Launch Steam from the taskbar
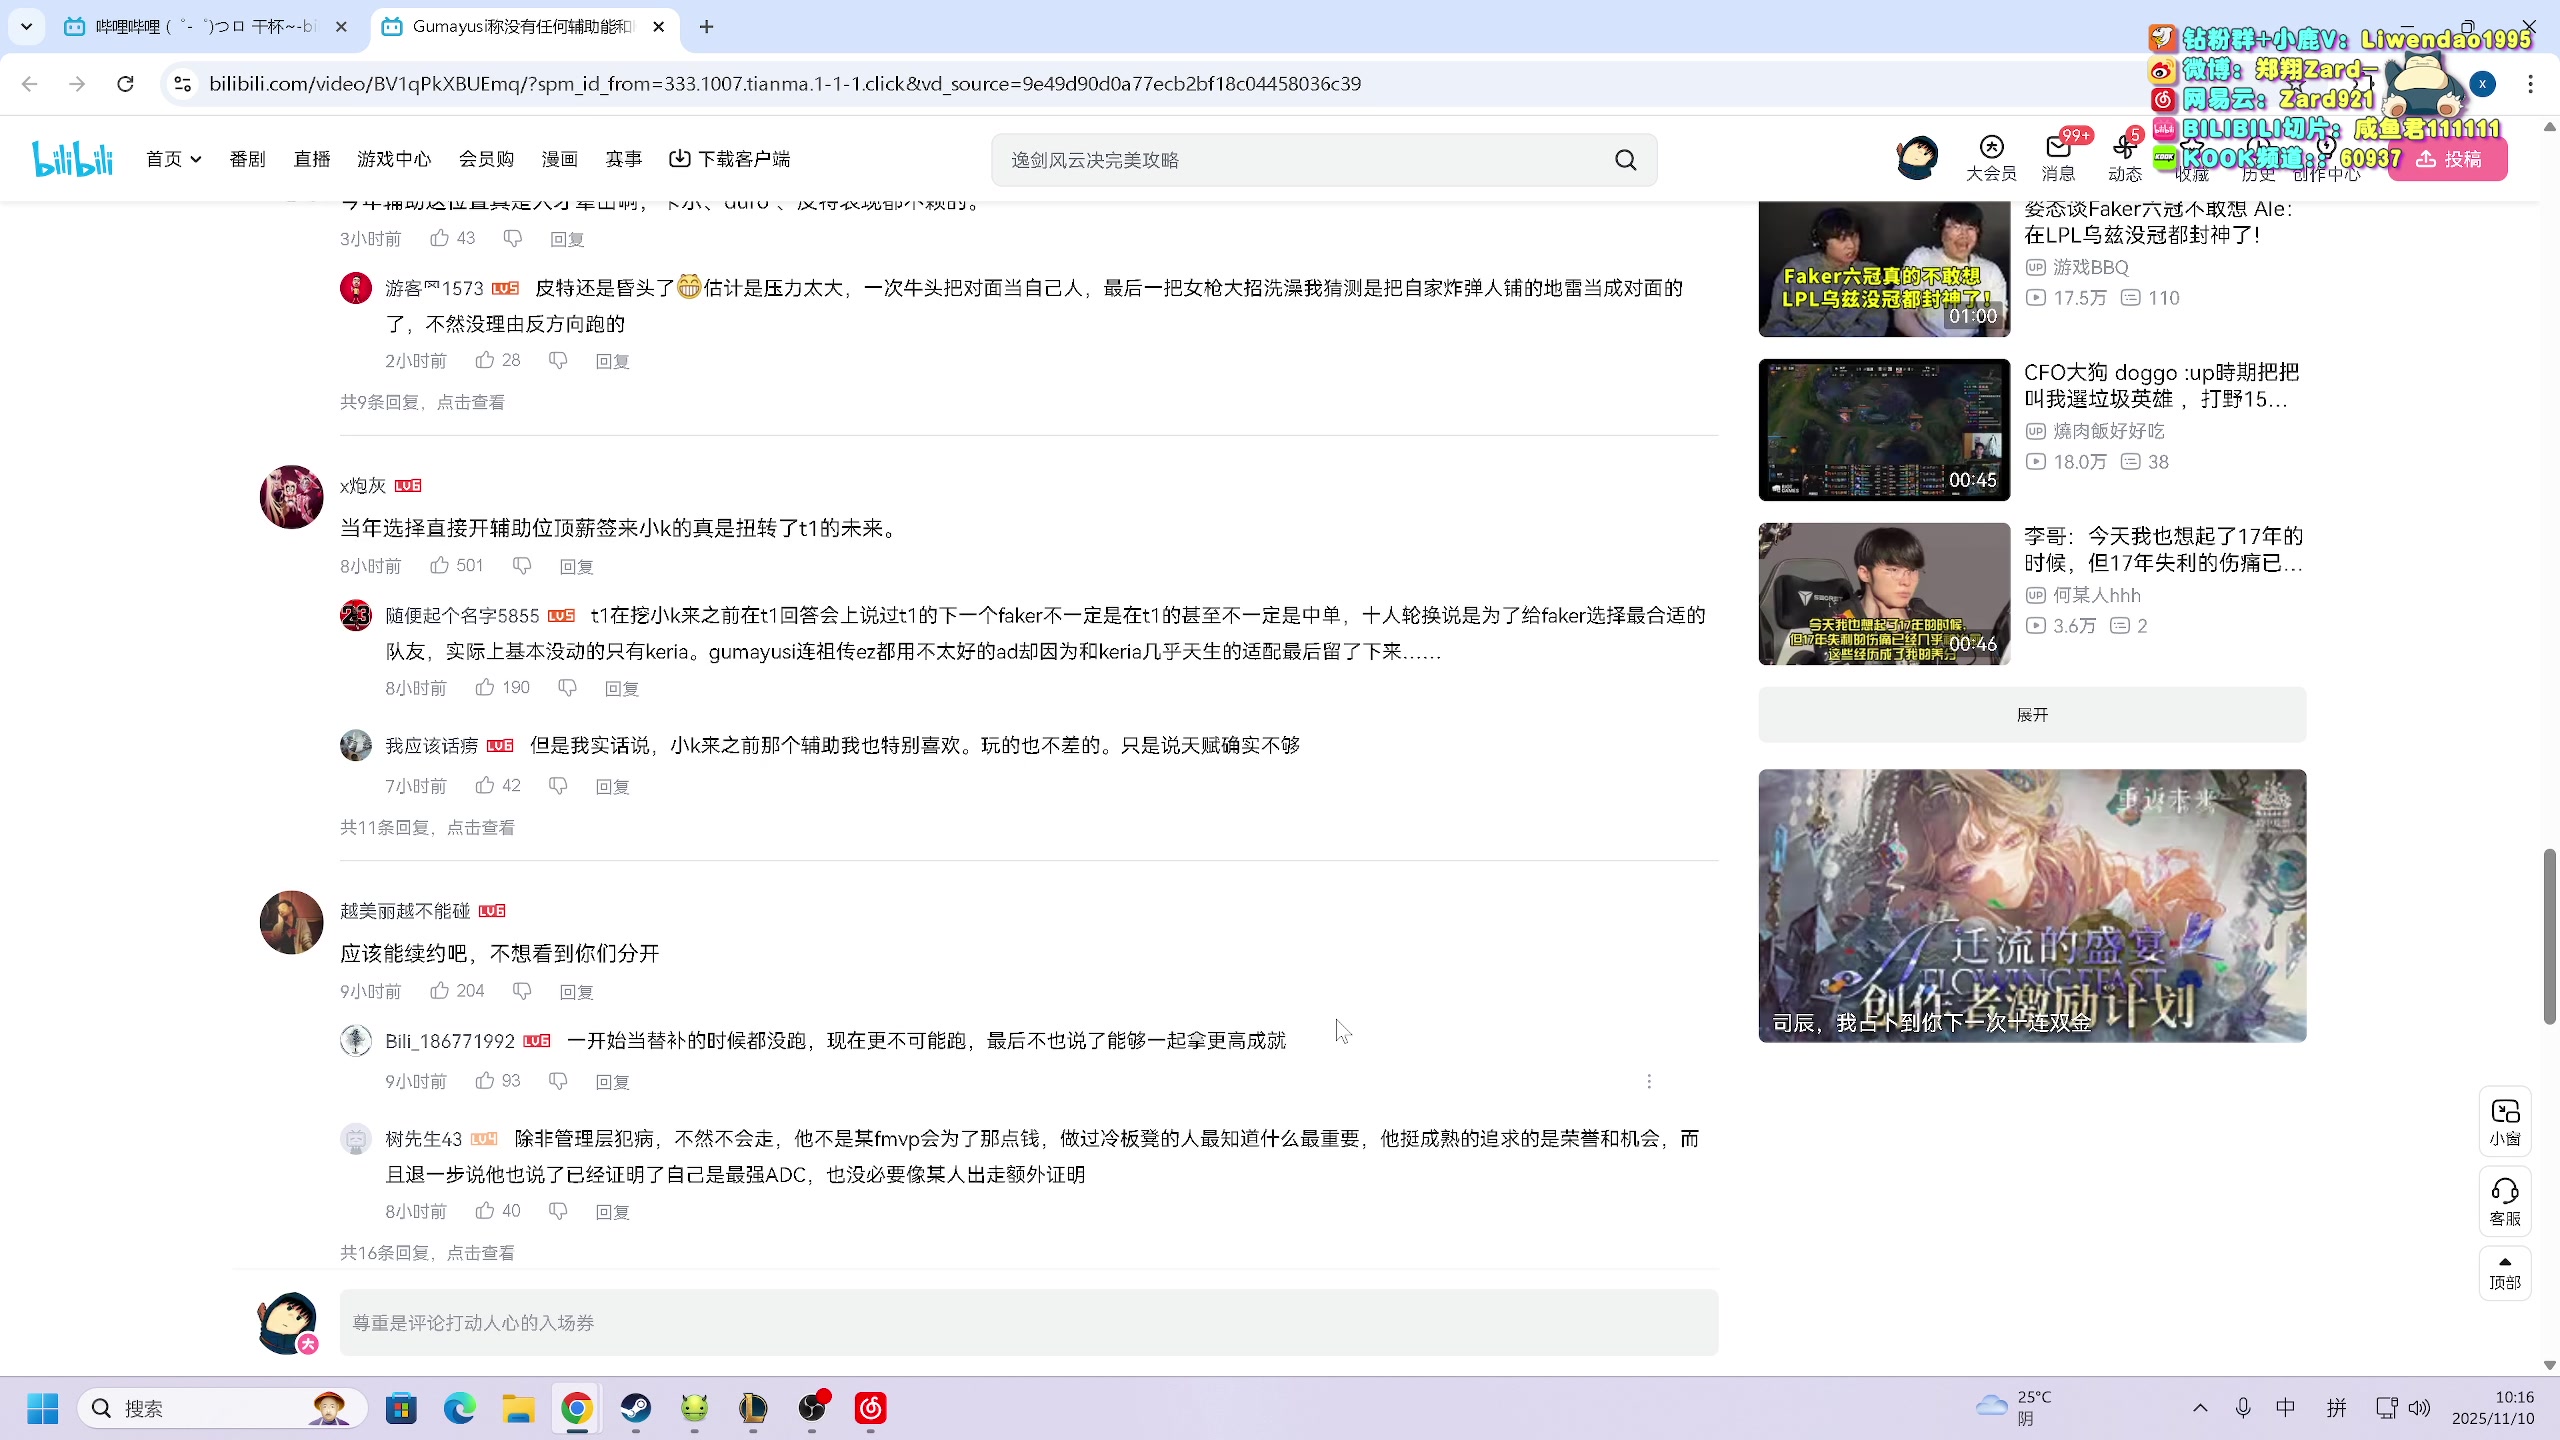This screenshot has width=2560, height=1440. click(x=634, y=1408)
